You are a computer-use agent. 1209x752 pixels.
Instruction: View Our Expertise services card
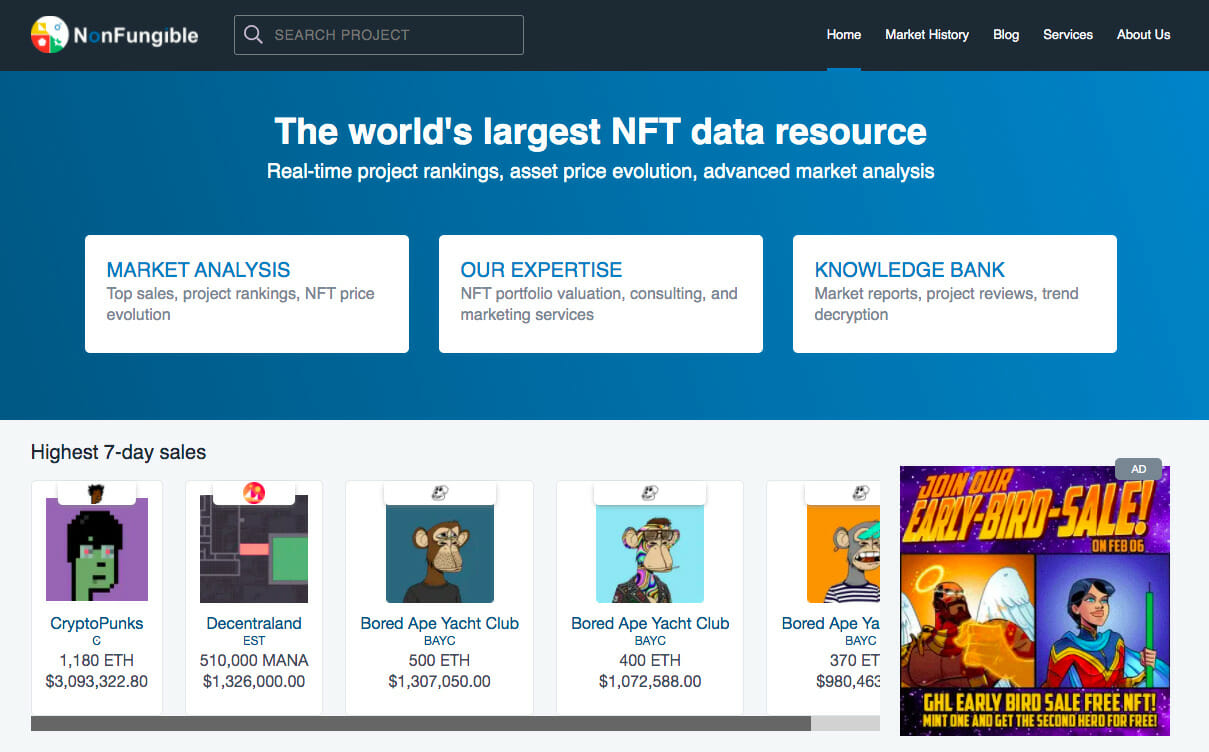[x=600, y=293]
